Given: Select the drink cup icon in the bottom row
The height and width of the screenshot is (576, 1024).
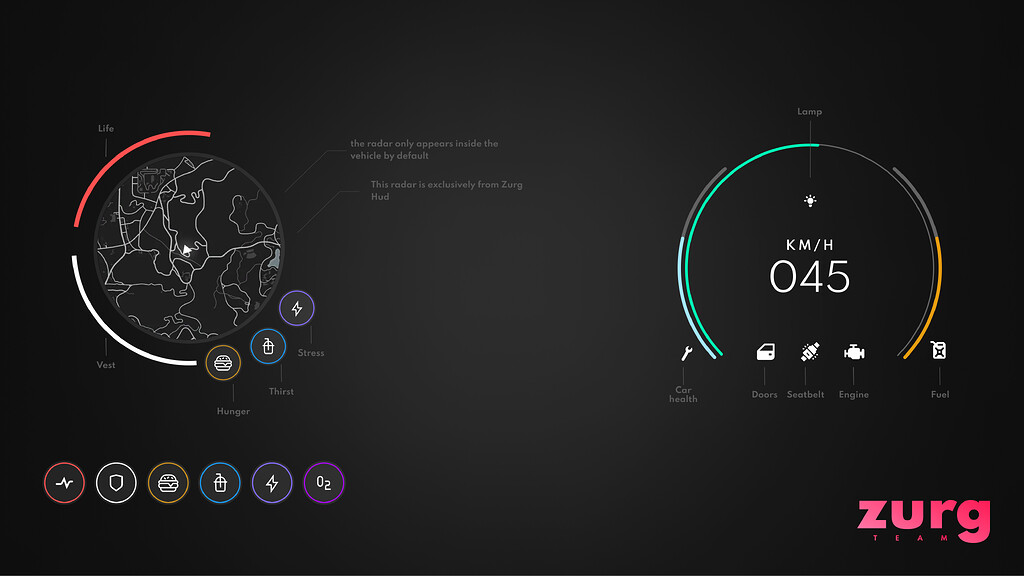Looking at the screenshot, I should point(220,482).
